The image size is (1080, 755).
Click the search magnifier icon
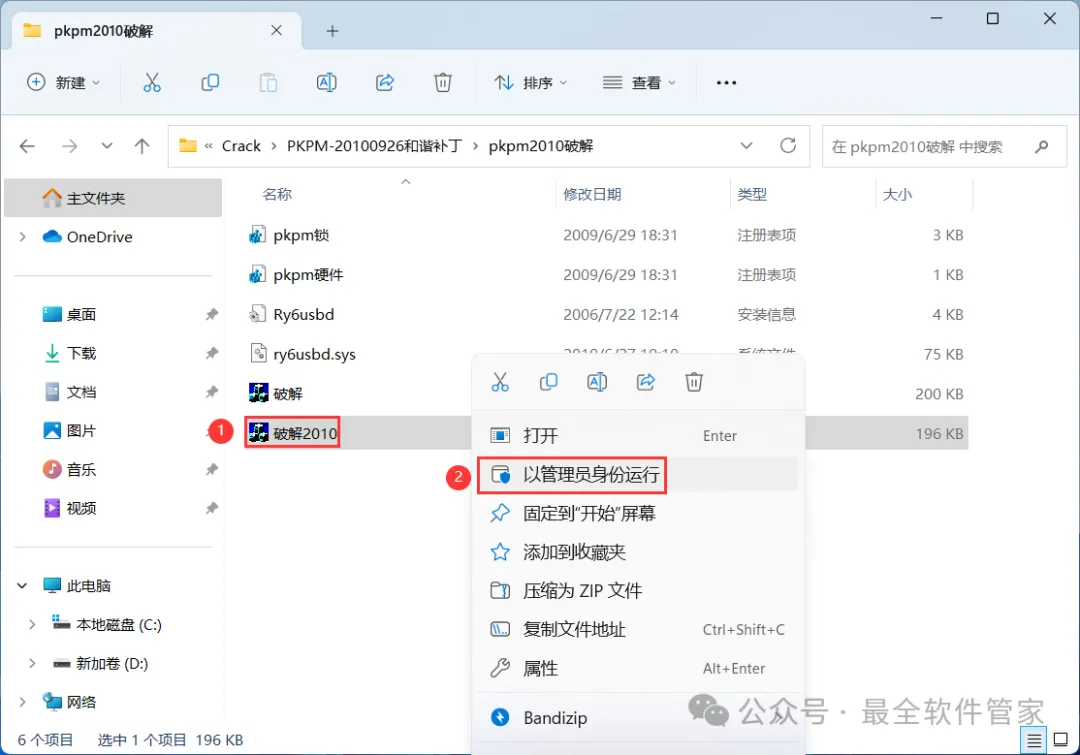coord(1041,146)
